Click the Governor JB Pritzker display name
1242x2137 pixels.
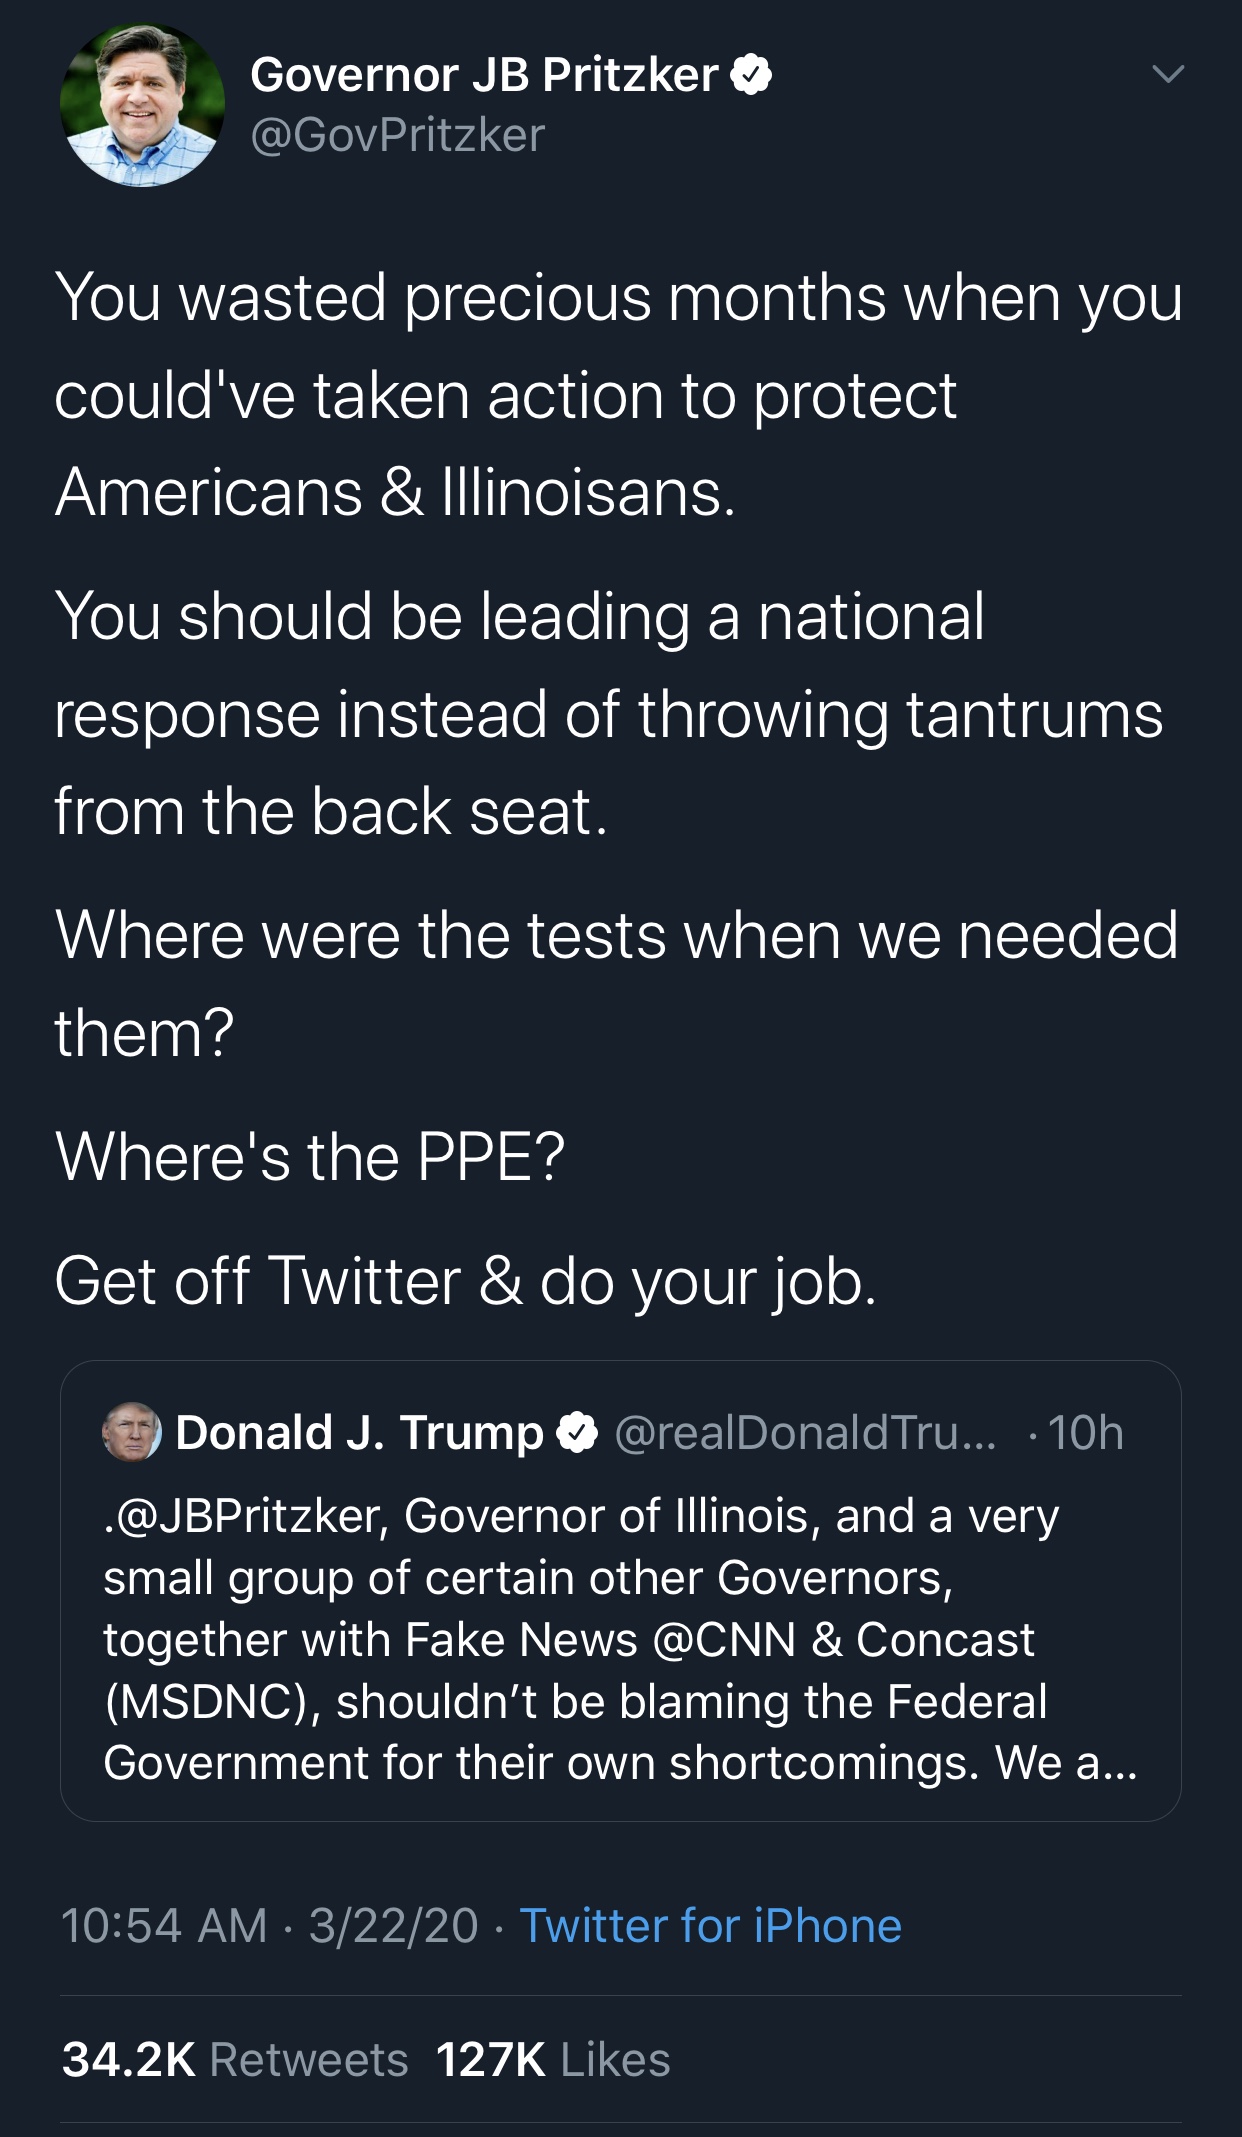(x=484, y=75)
